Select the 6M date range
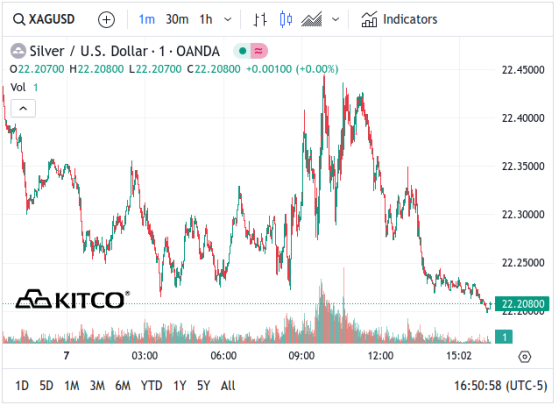 [123, 386]
